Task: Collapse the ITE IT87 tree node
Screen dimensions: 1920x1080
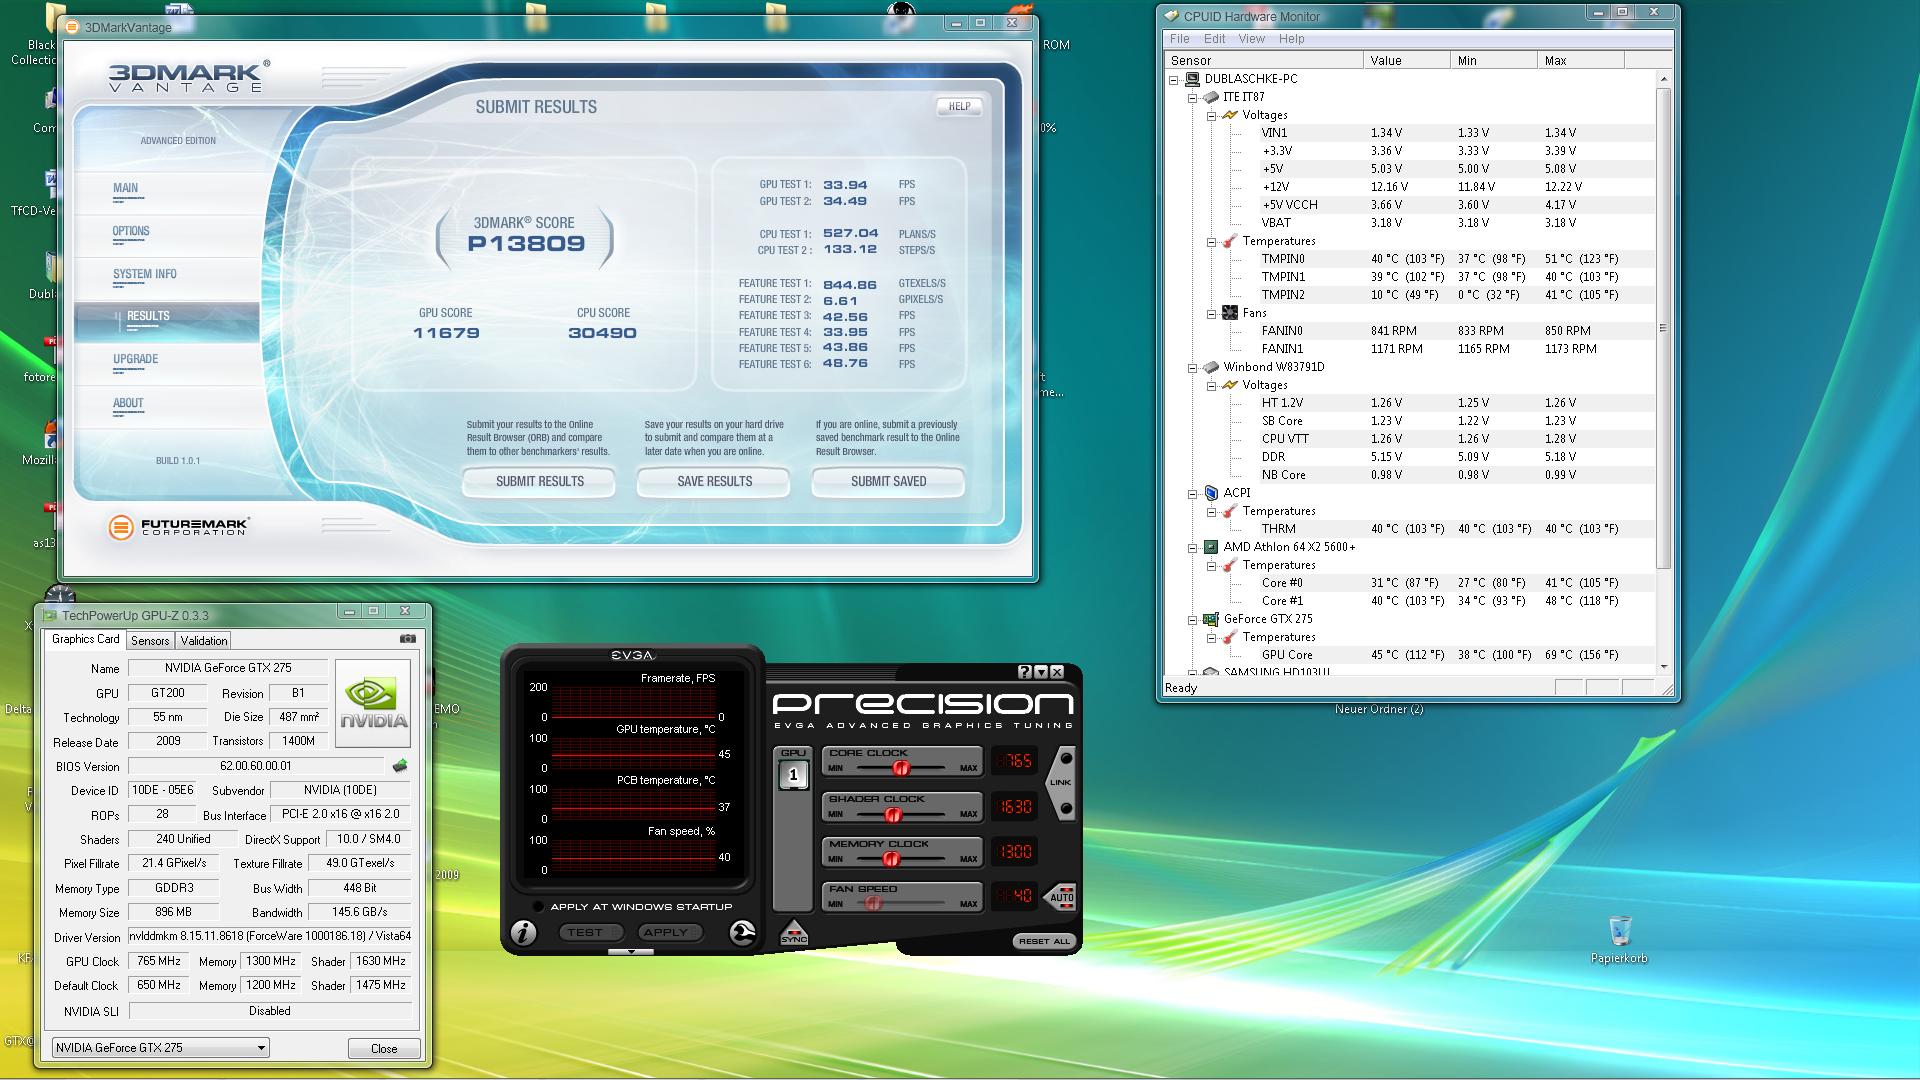Action: point(1192,97)
